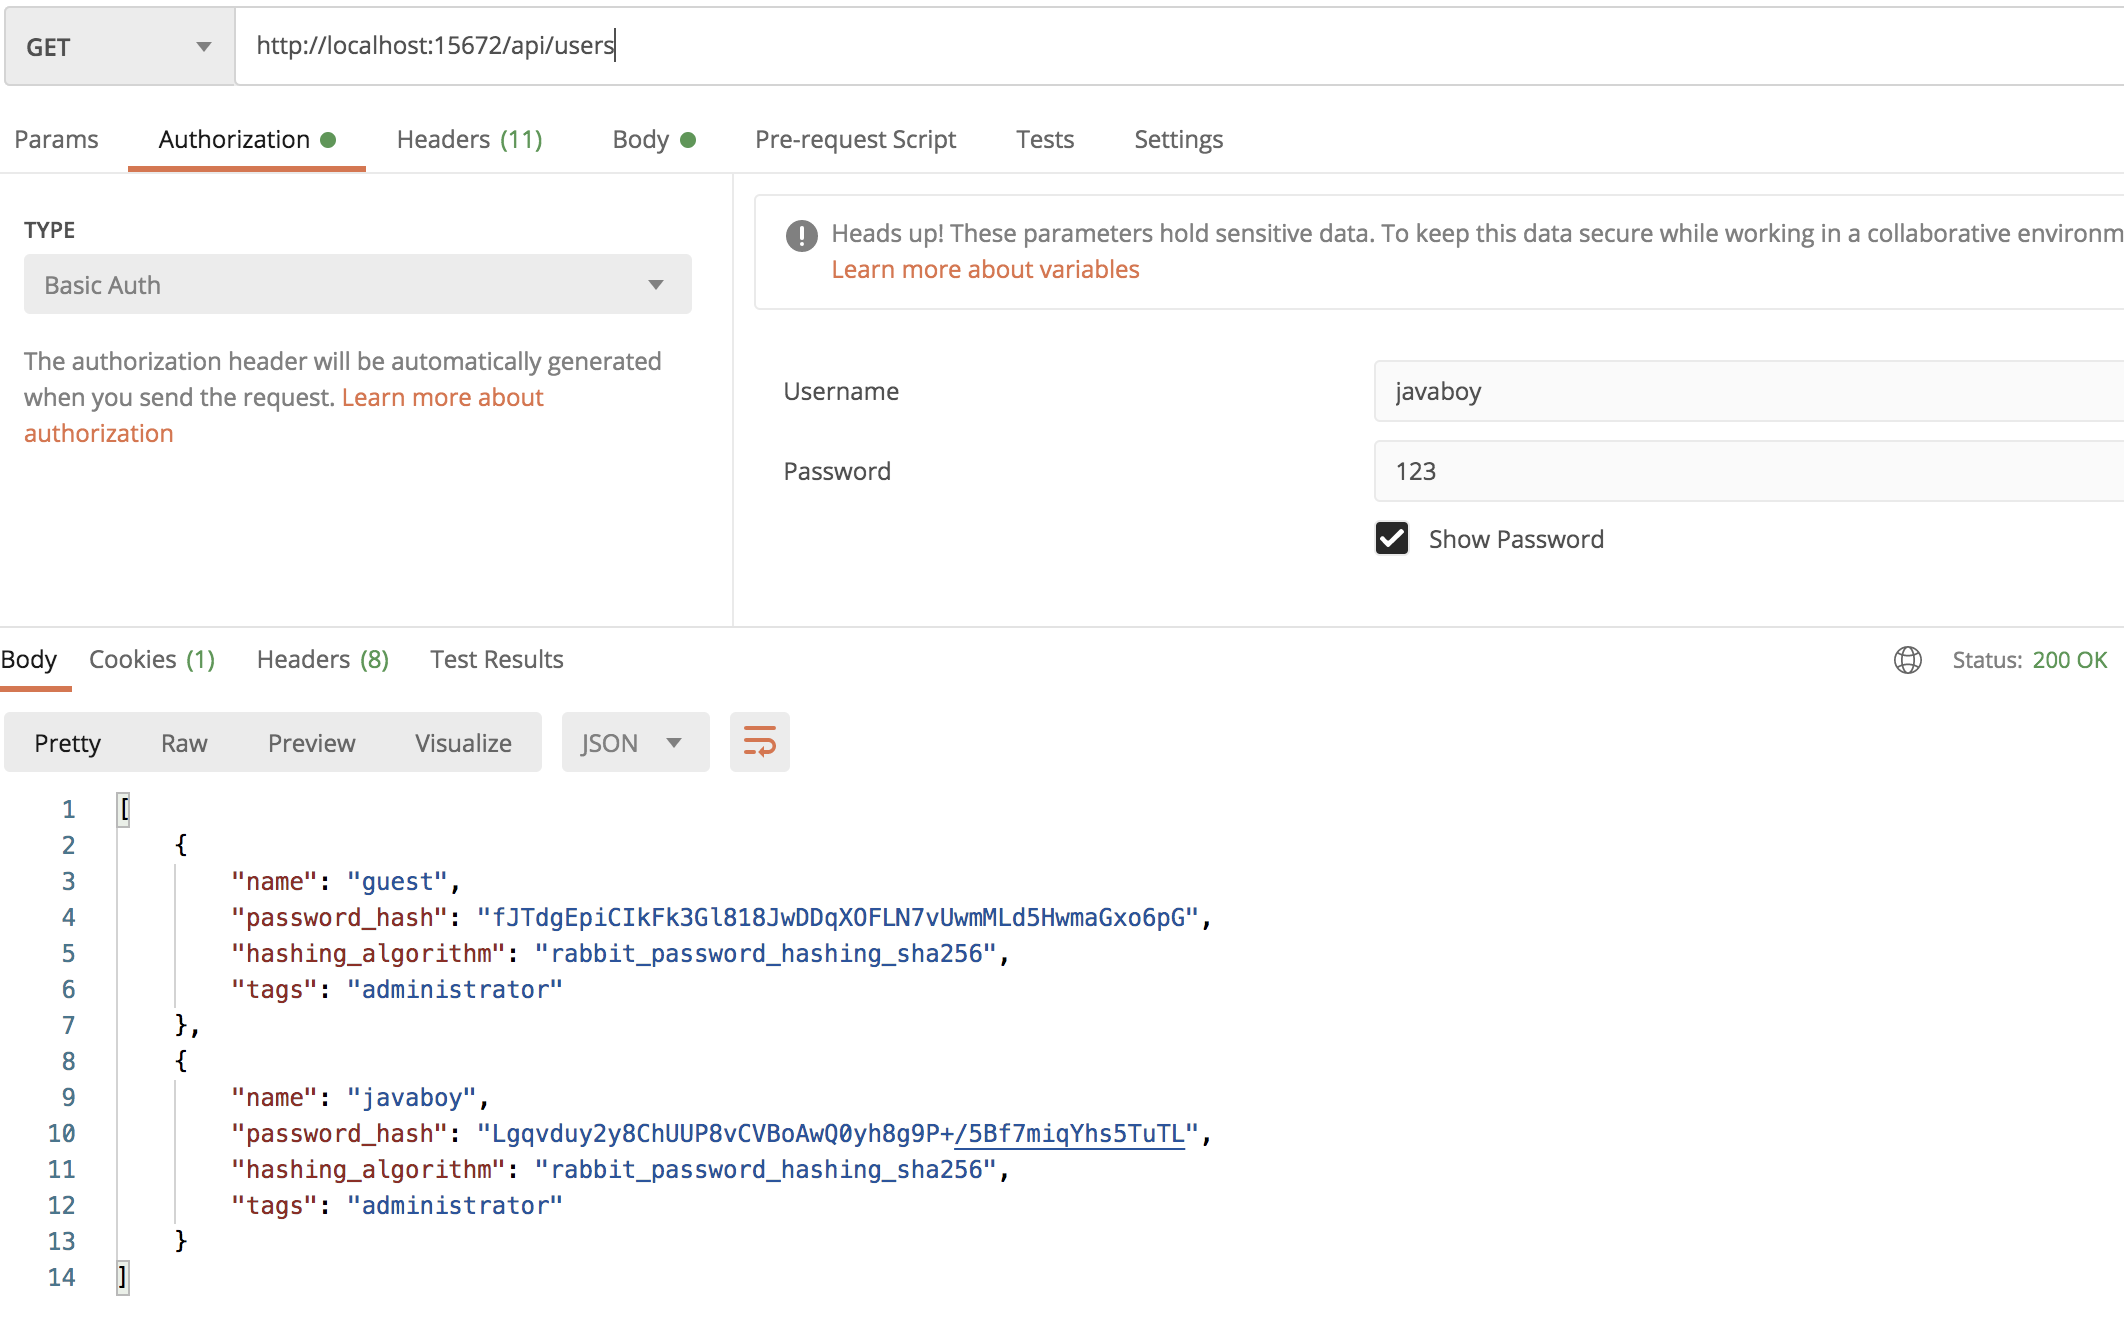This screenshot has height=1324, width=2124.
Task: Follow Learn more about variables link
Action: [x=985, y=270]
